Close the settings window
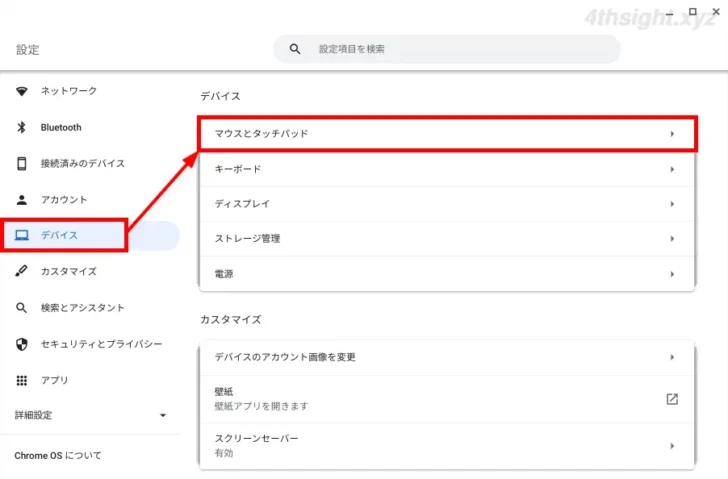This screenshot has width=728, height=479. tap(716, 12)
